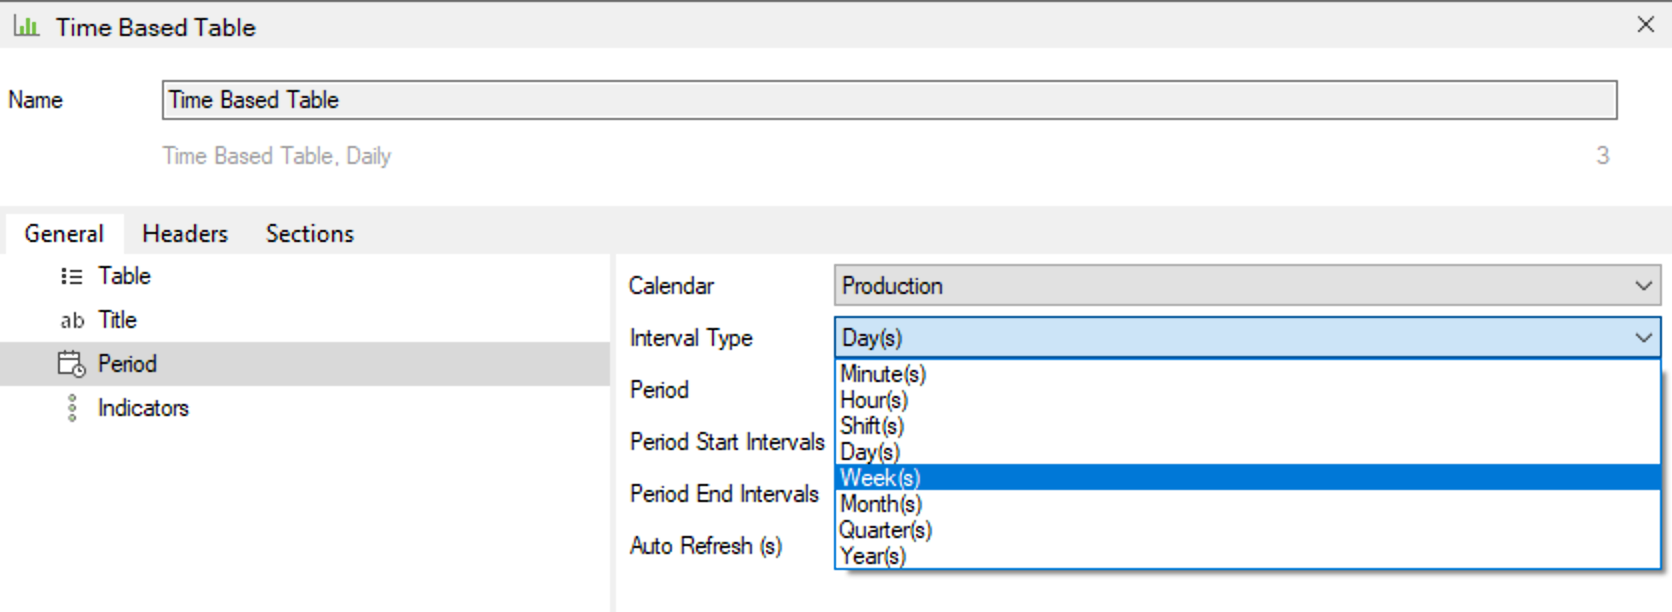
Task: Choose Minute(s) from the interval list
Action: 1247,374
